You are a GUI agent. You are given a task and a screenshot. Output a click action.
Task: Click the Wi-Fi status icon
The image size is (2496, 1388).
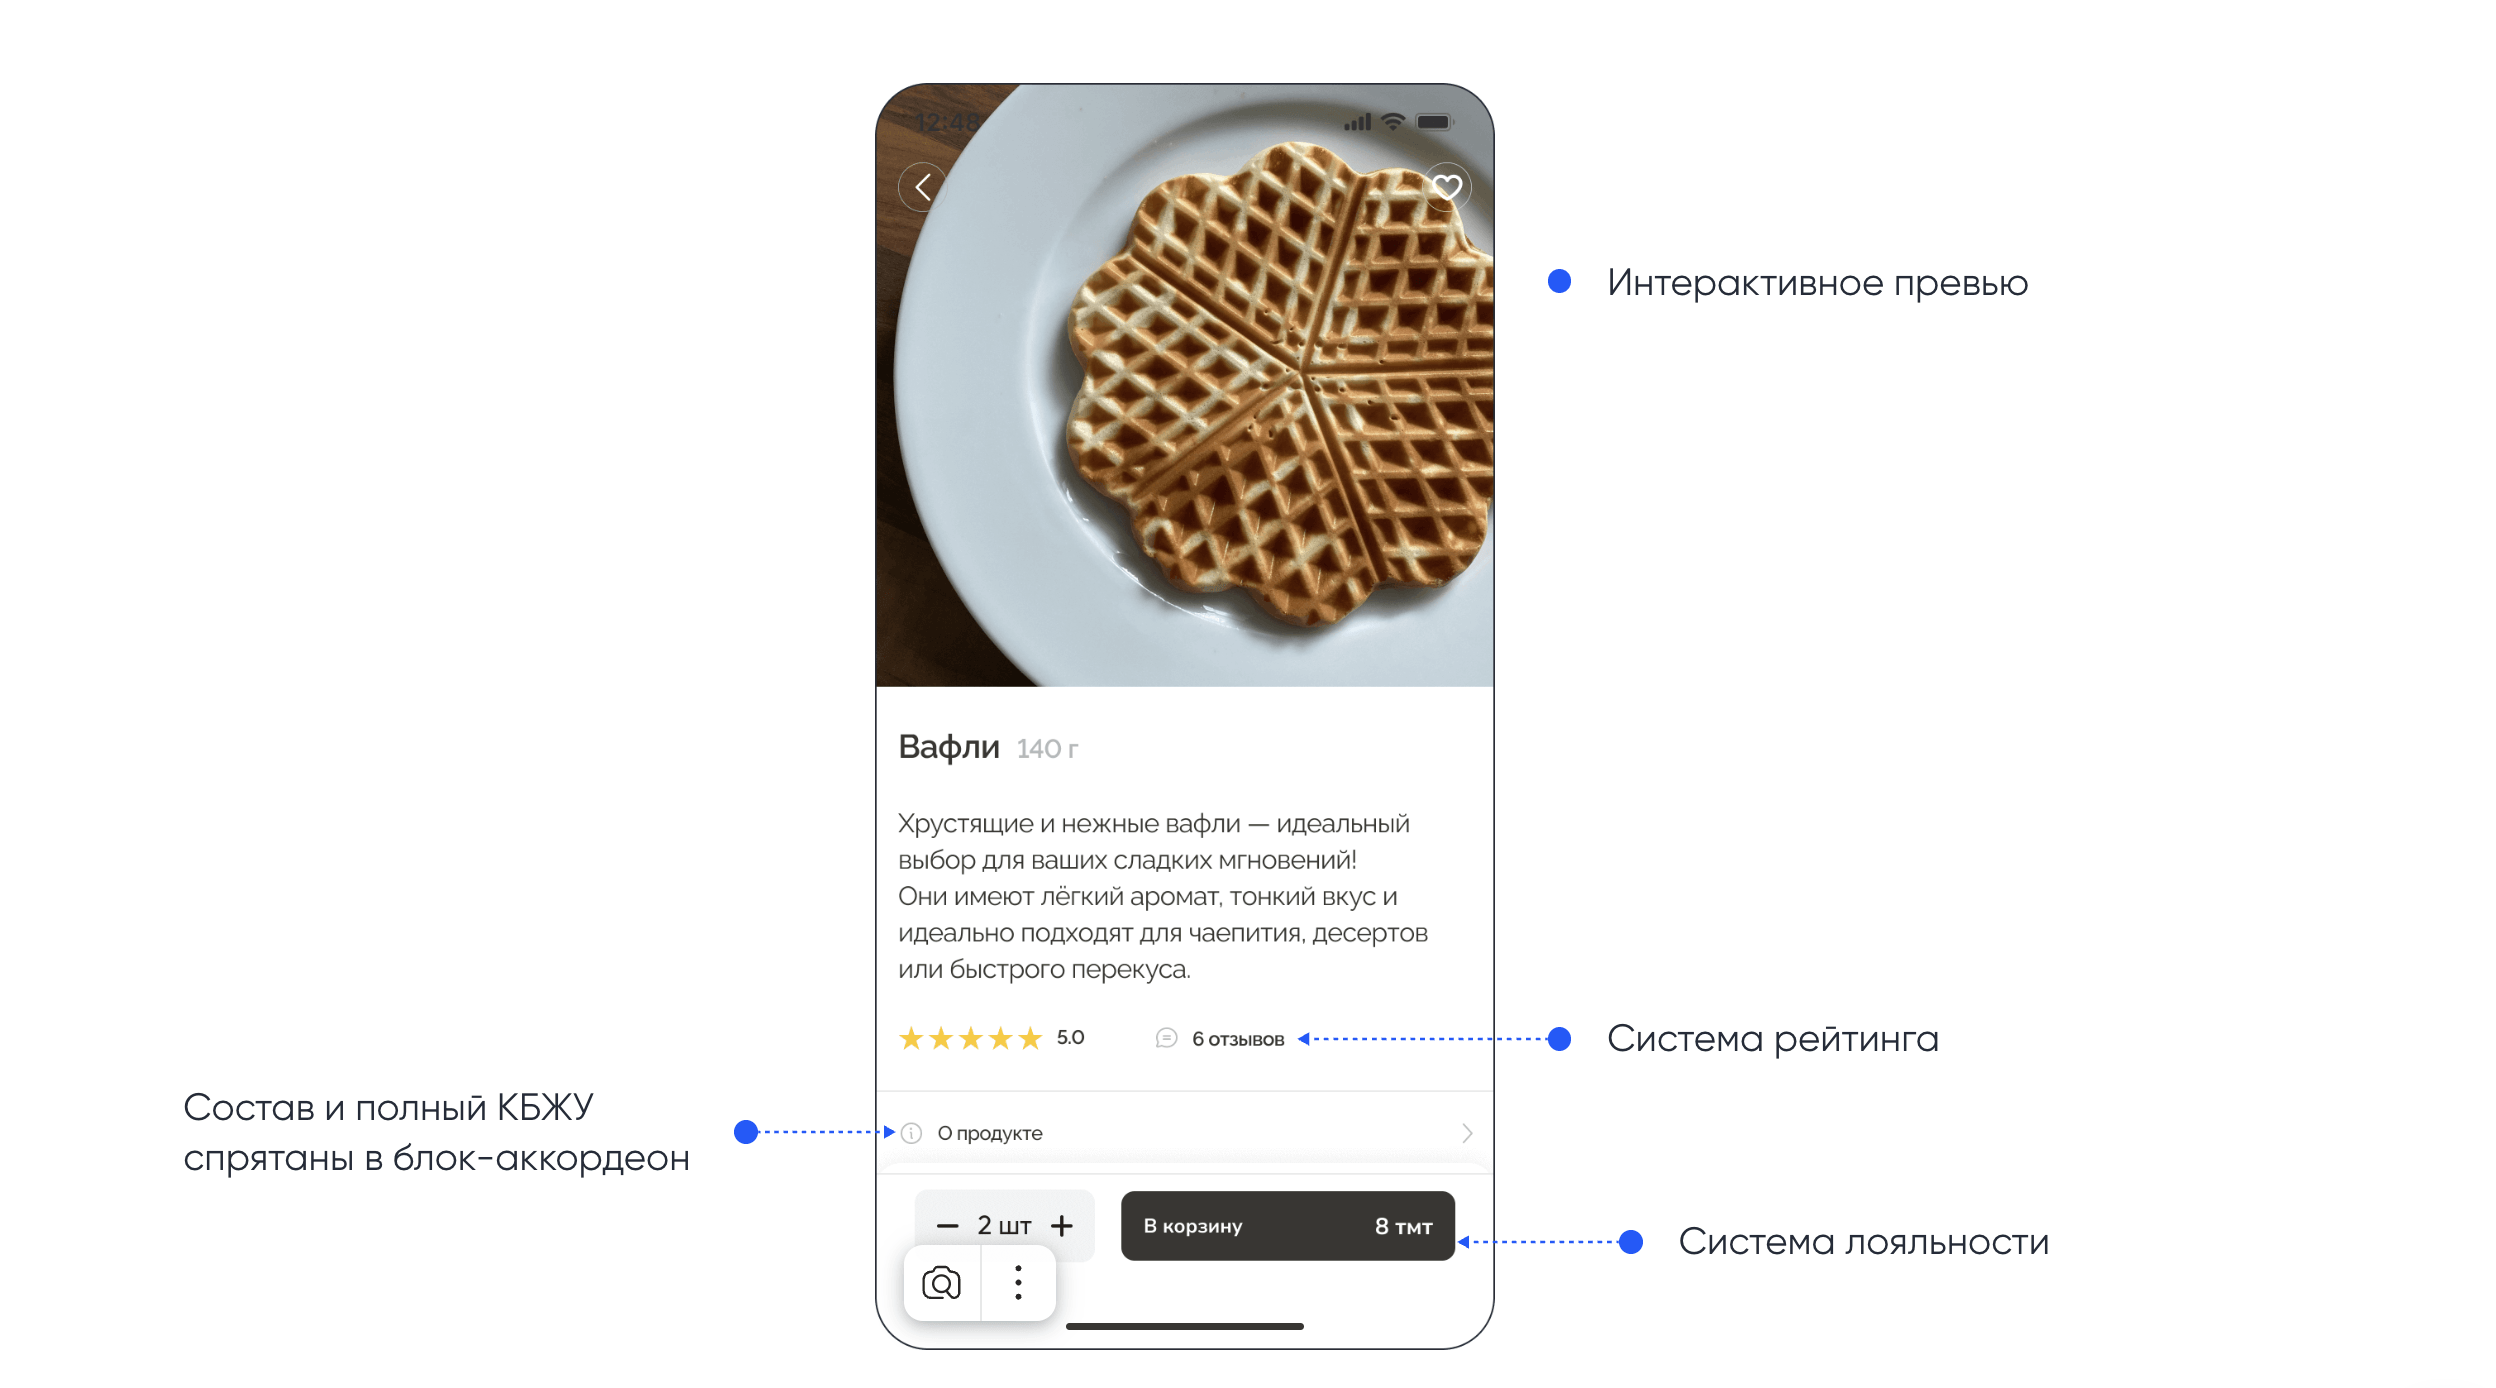pyautogui.click(x=1393, y=122)
